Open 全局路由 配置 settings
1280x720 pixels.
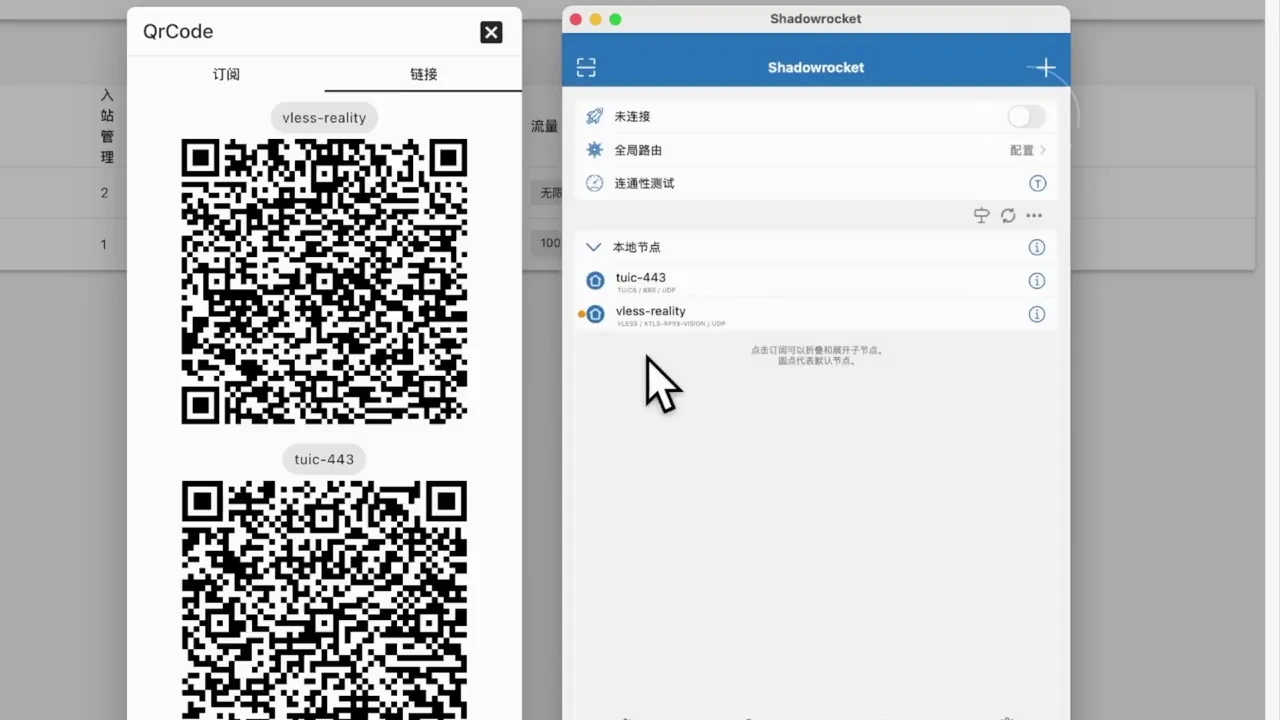click(x=1027, y=150)
